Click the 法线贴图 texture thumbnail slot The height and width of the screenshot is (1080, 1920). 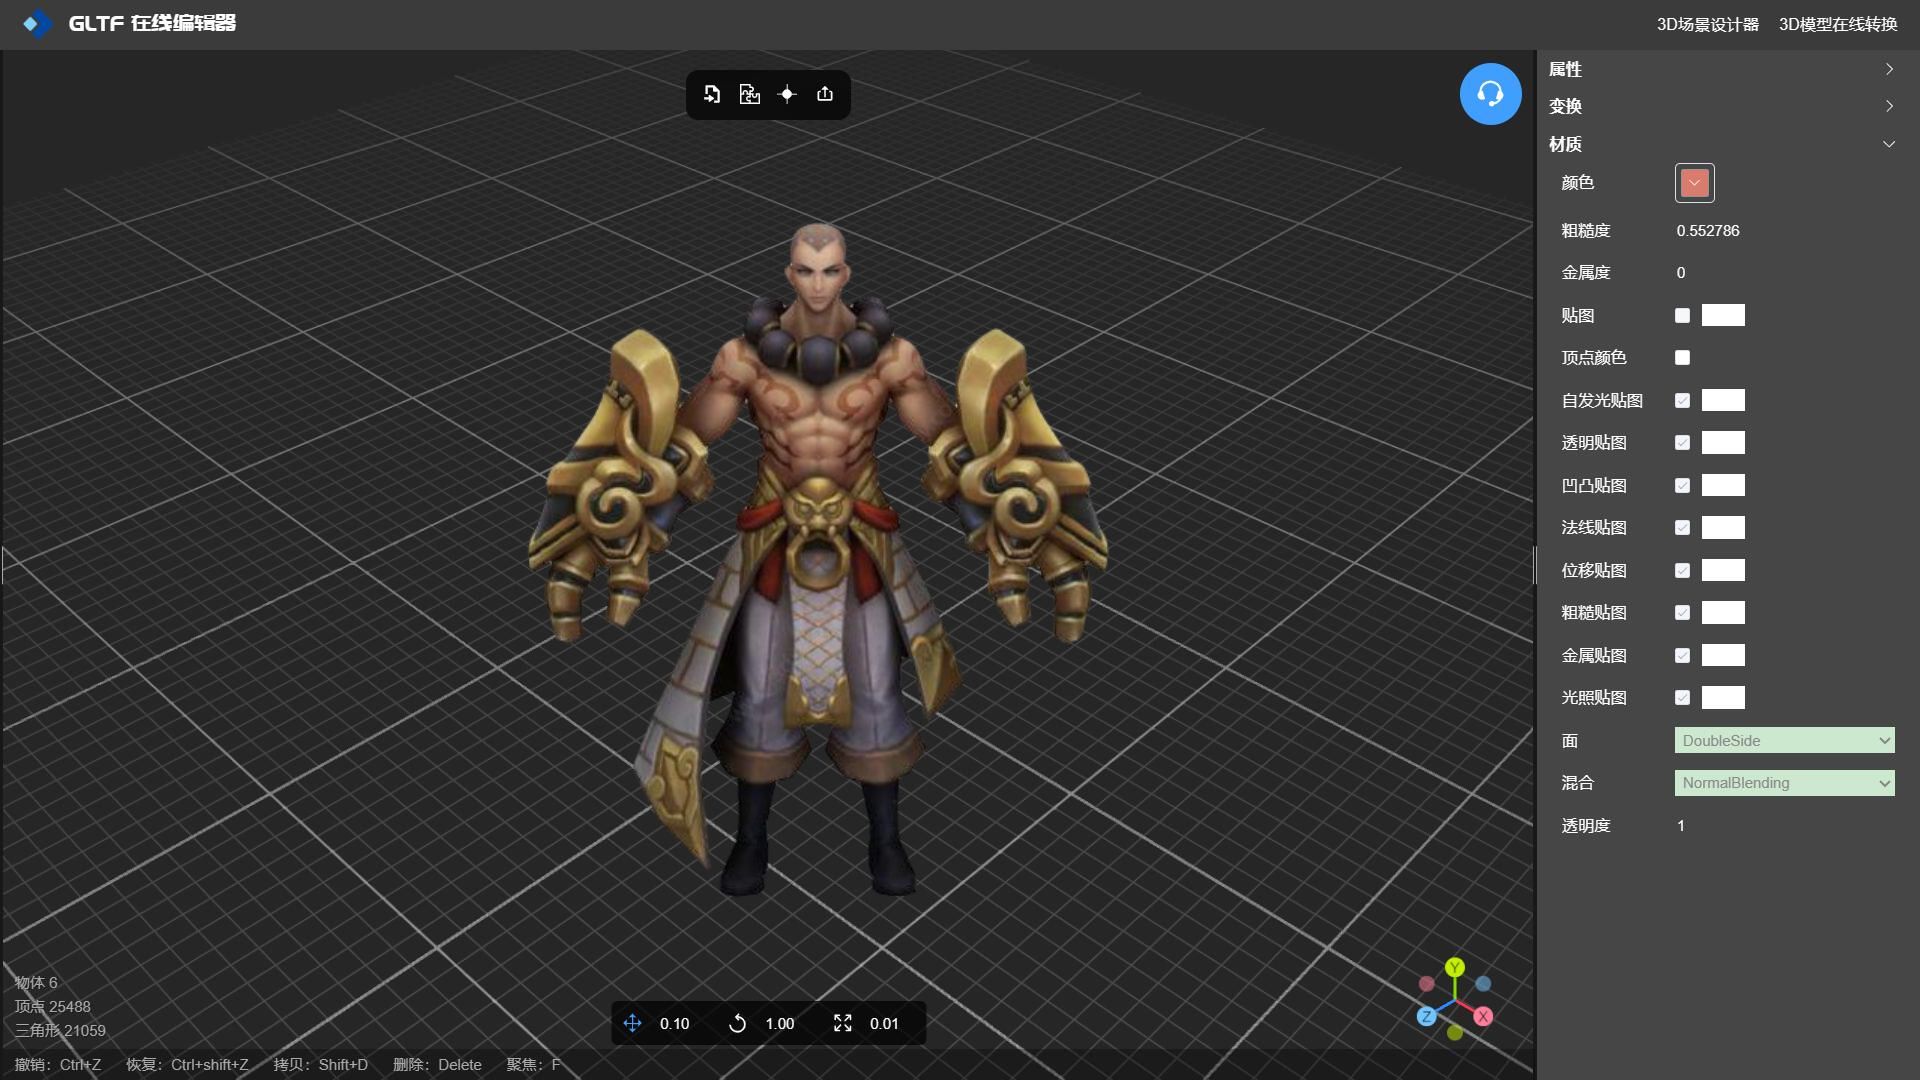point(1723,527)
